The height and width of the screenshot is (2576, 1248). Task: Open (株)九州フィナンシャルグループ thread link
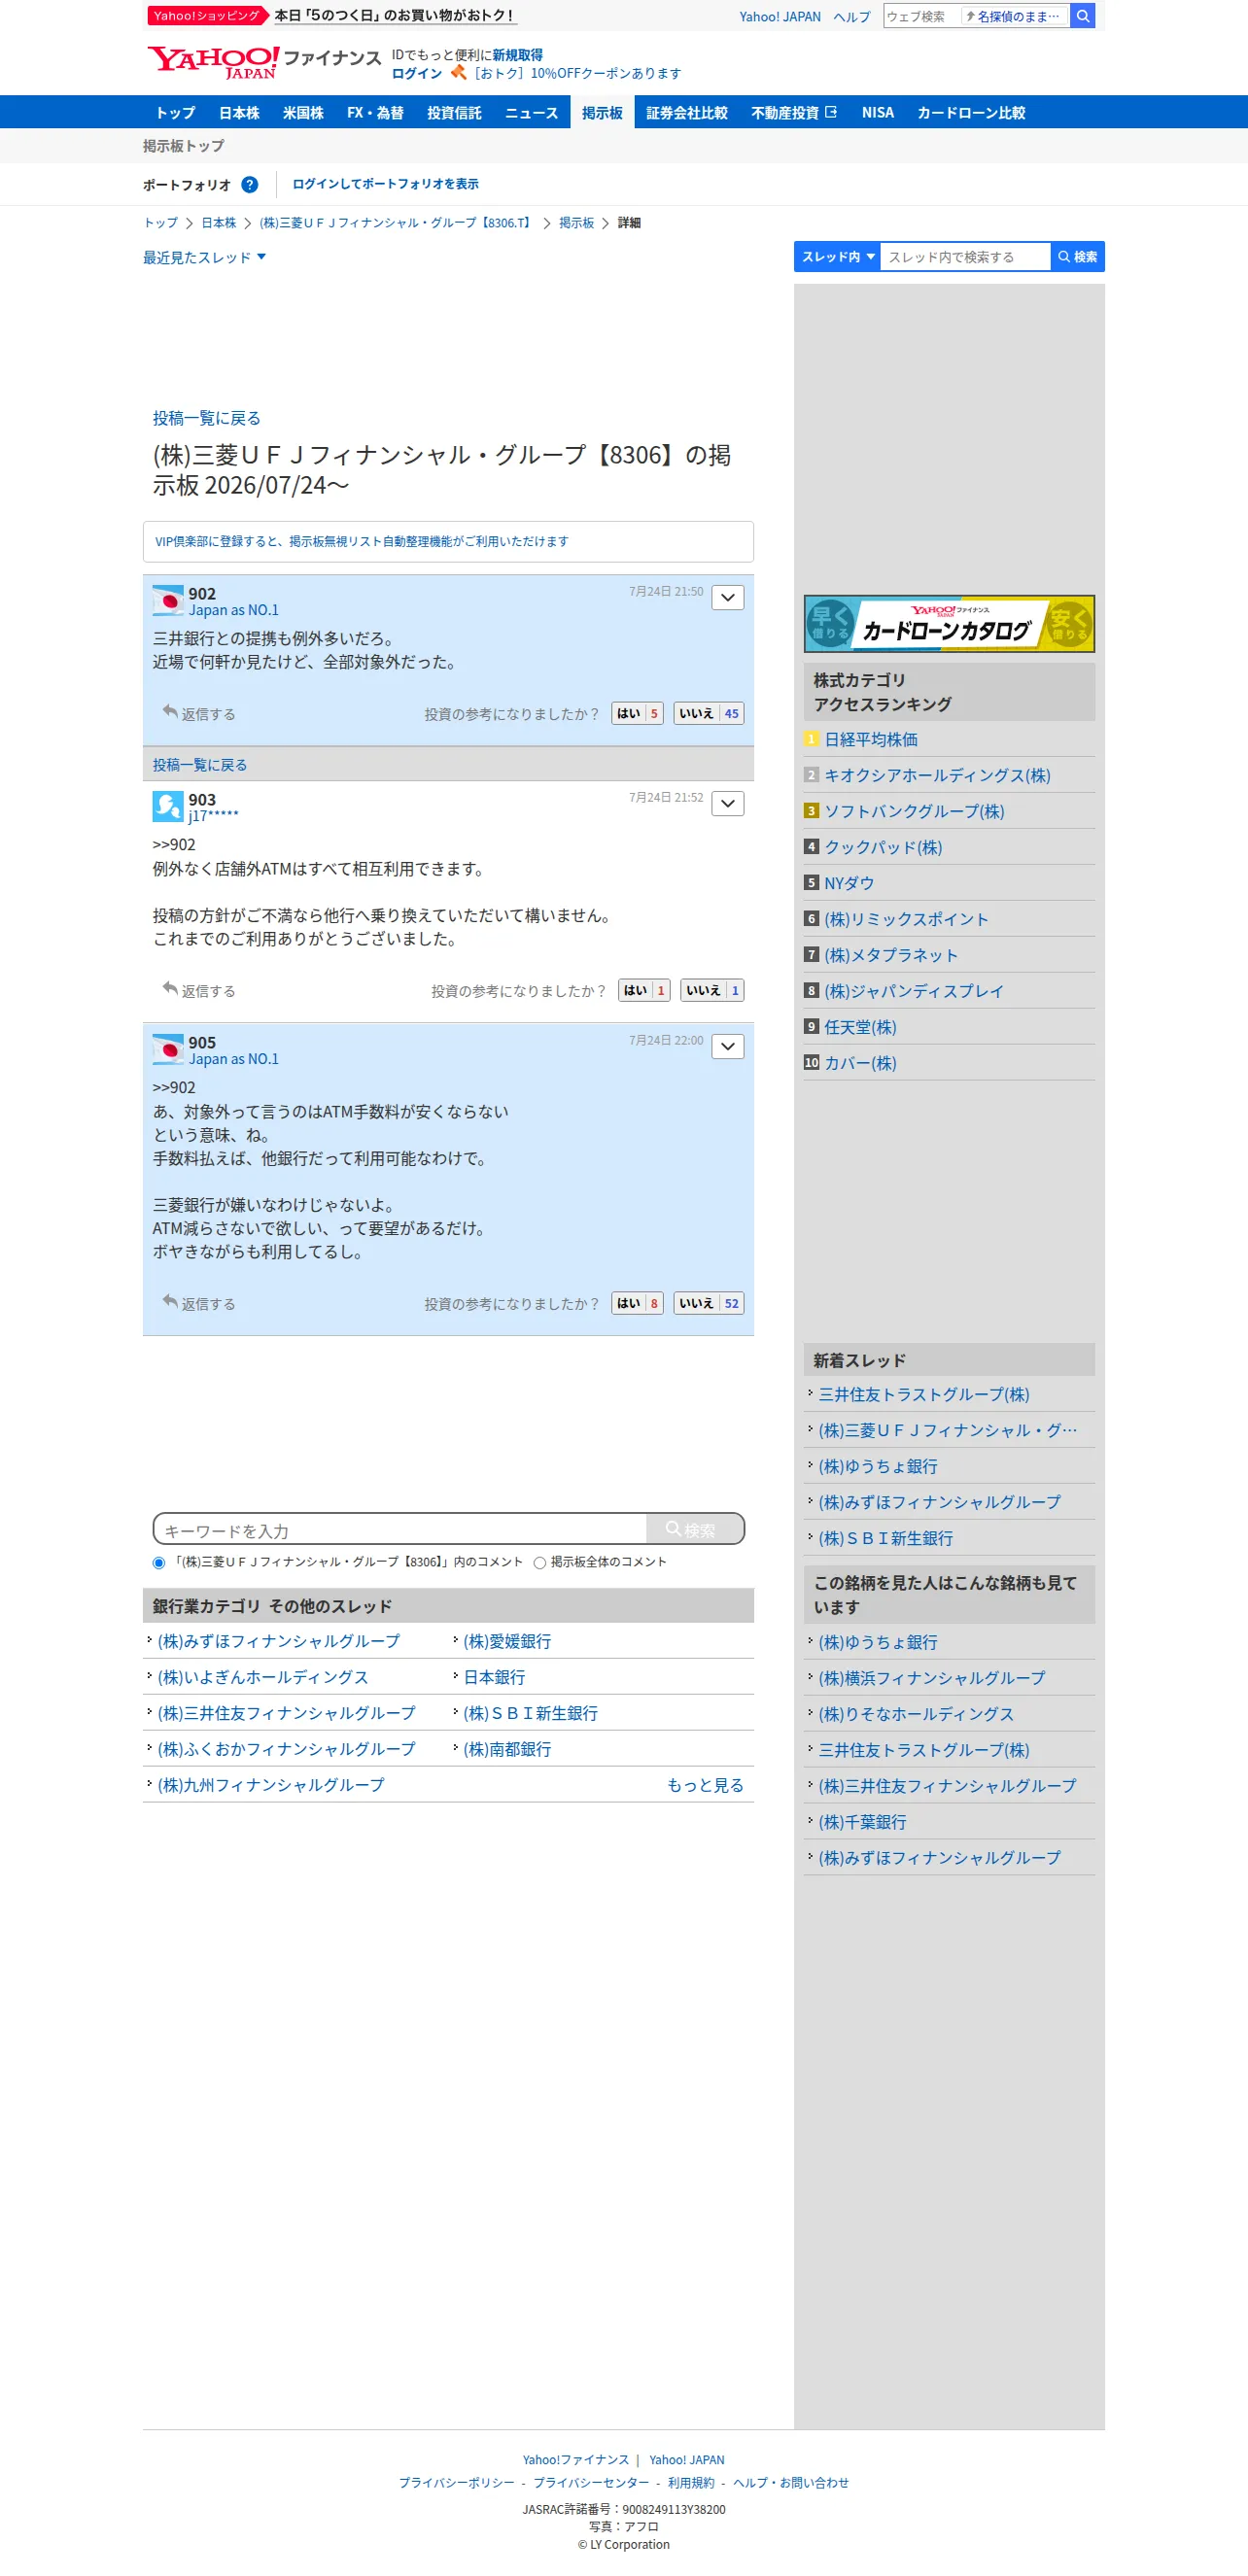pyautogui.click(x=271, y=1786)
